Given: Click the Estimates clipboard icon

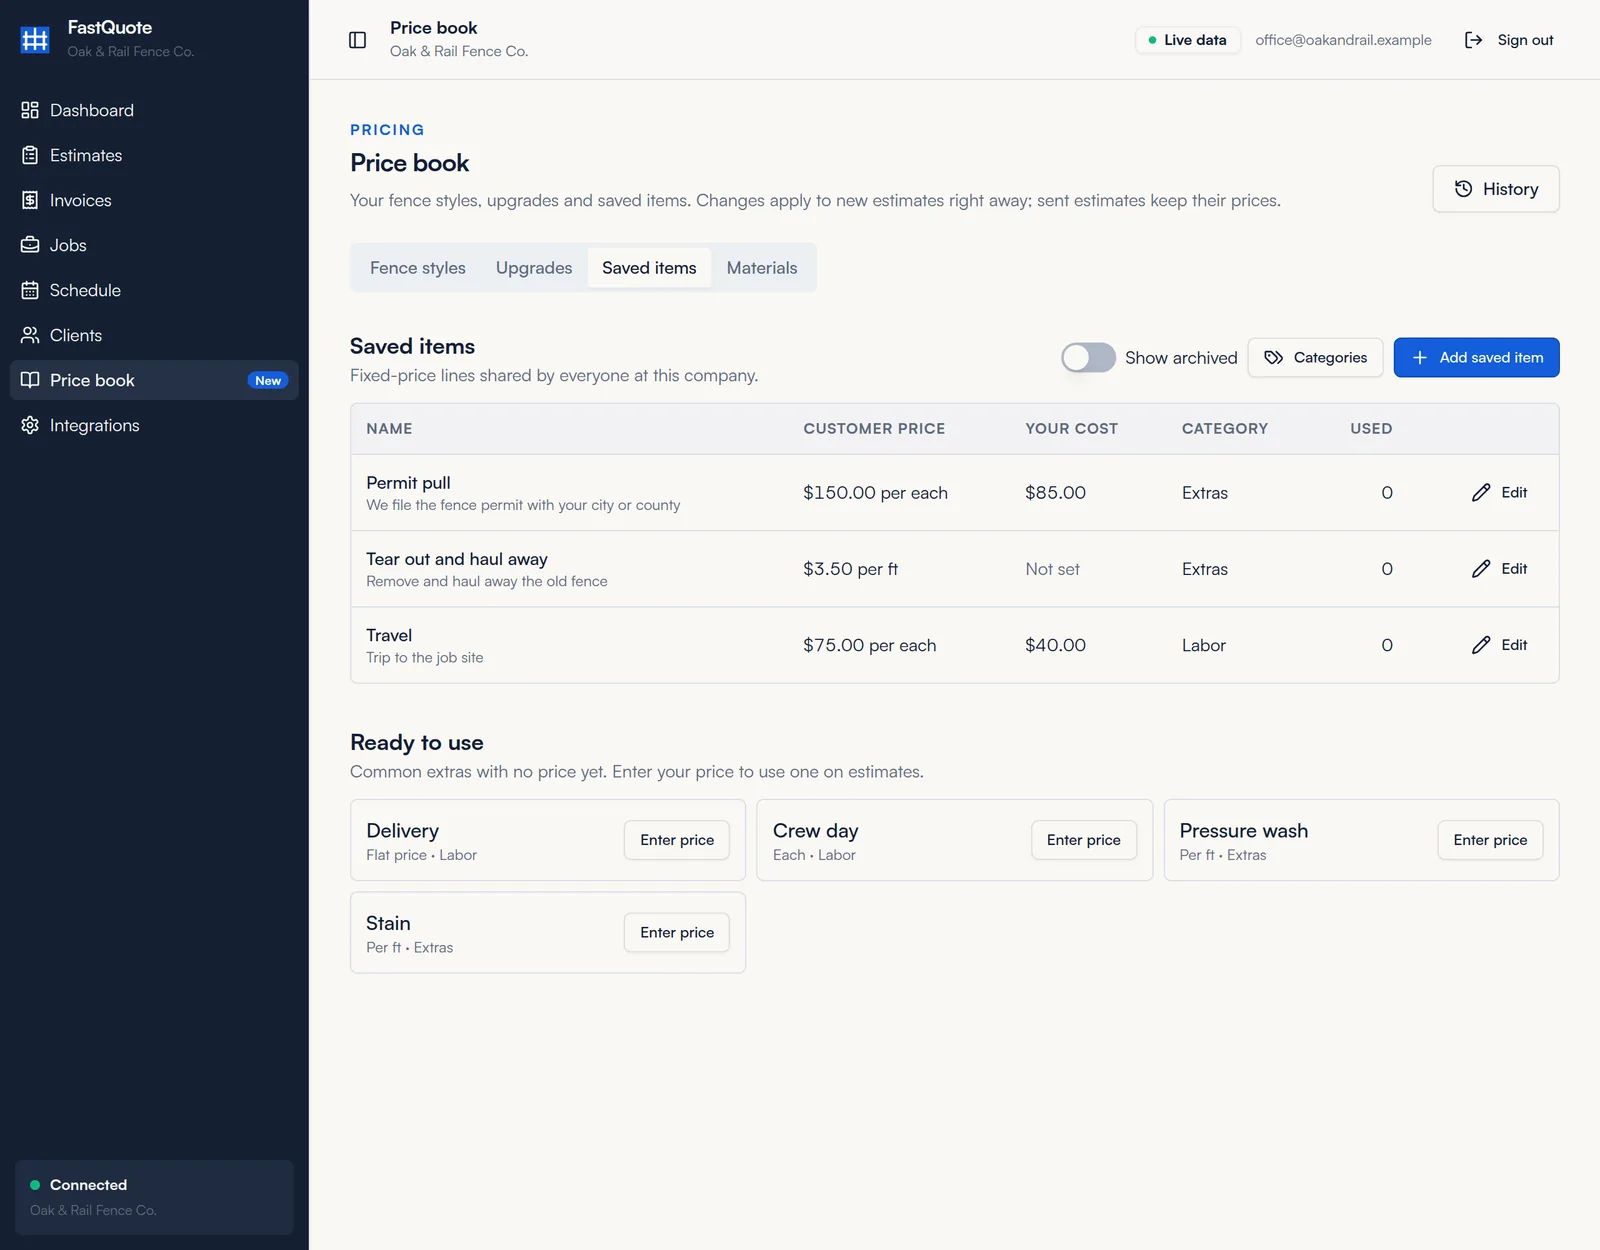Looking at the screenshot, I should tap(30, 155).
